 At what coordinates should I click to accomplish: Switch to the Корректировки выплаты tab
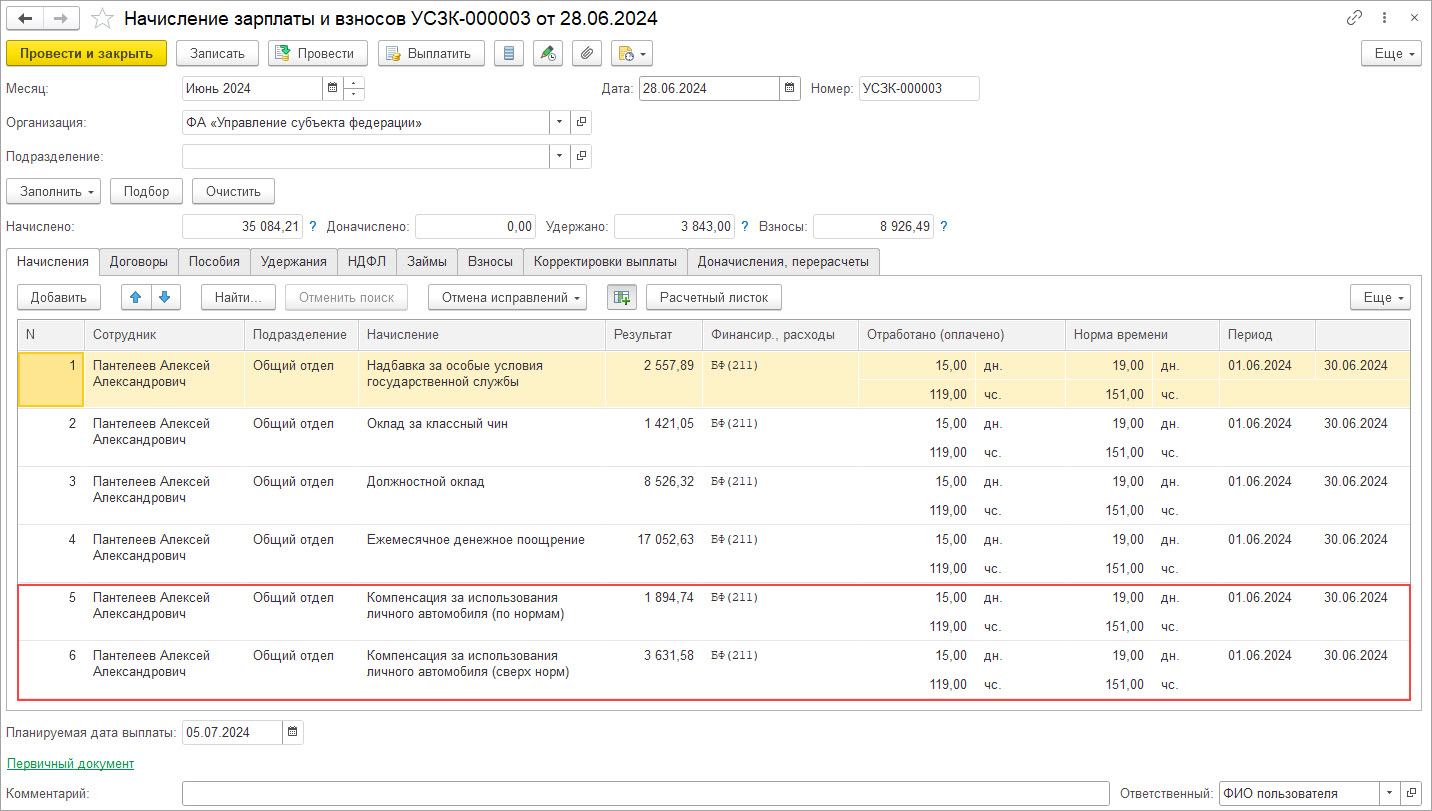(605, 262)
